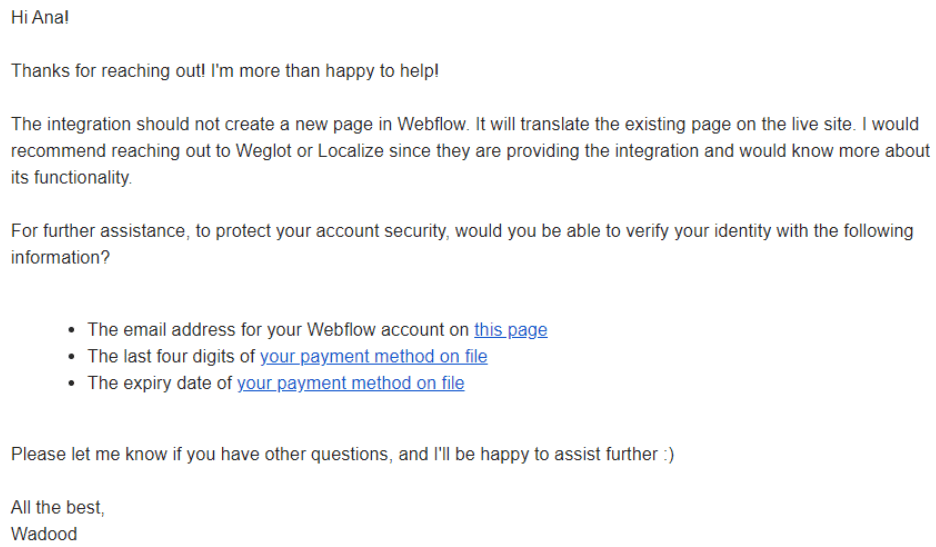The width and height of the screenshot is (936, 547).
Task: Click "The expiry date of" text
Action: (159, 383)
